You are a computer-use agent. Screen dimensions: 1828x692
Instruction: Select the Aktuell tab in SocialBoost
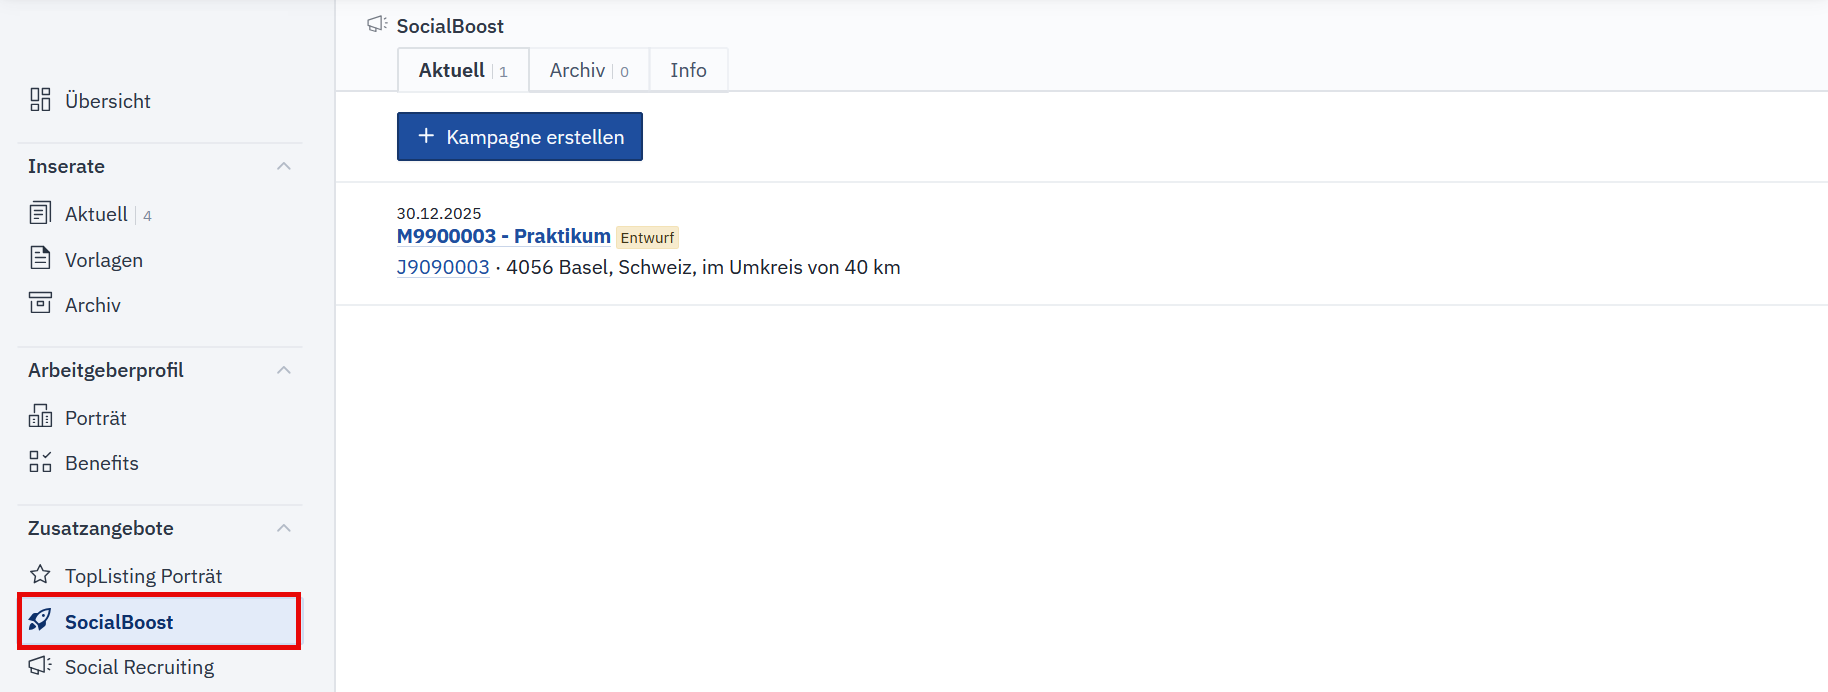[x=462, y=70]
